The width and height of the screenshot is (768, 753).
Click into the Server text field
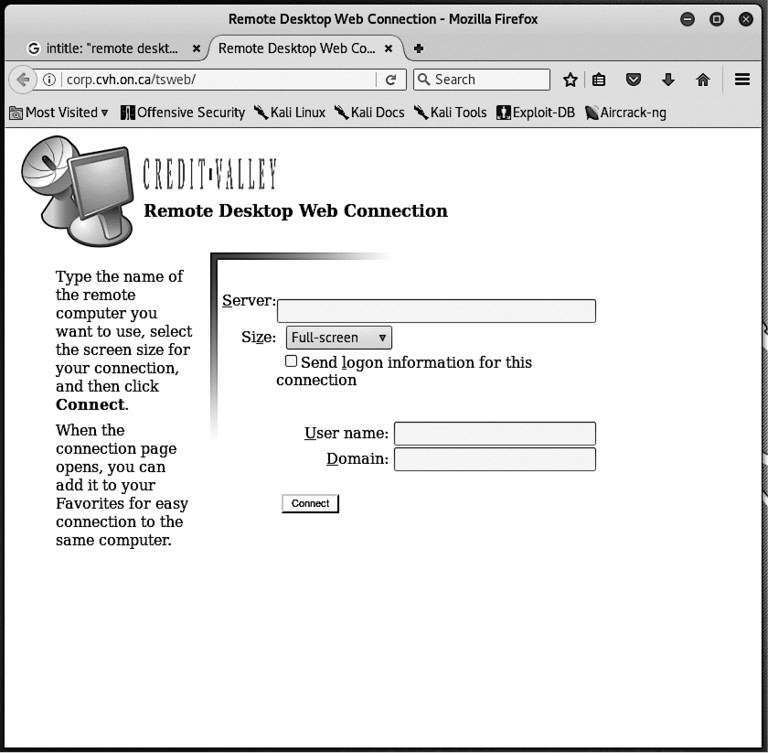point(436,311)
